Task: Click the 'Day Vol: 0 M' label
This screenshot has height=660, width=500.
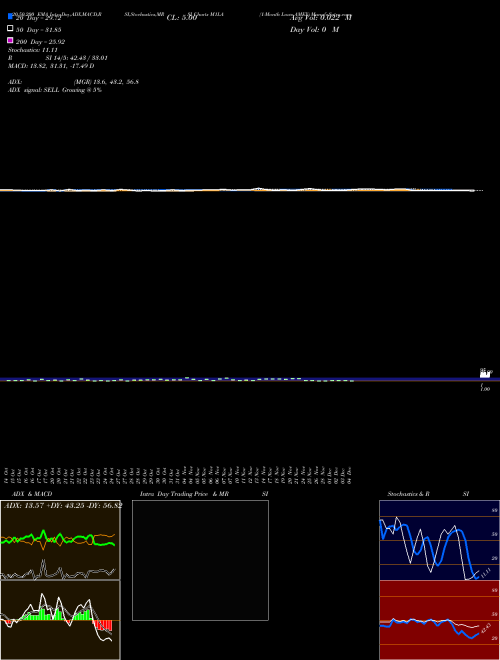Action: point(314,30)
